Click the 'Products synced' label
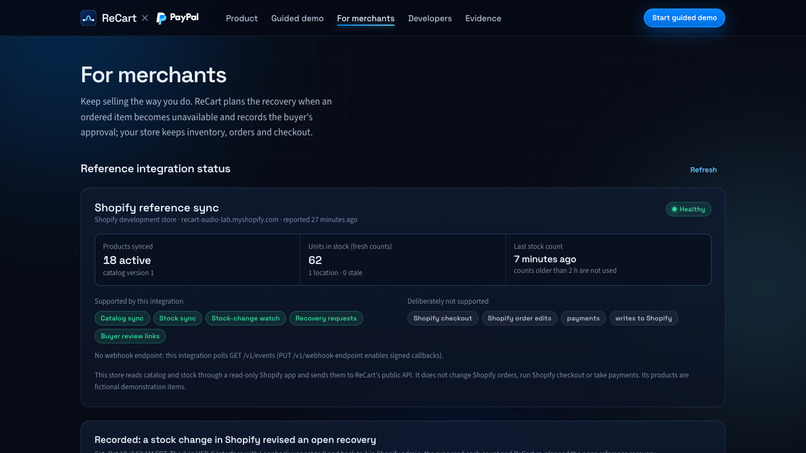This screenshot has width=806, height=453. coord(127,247)
